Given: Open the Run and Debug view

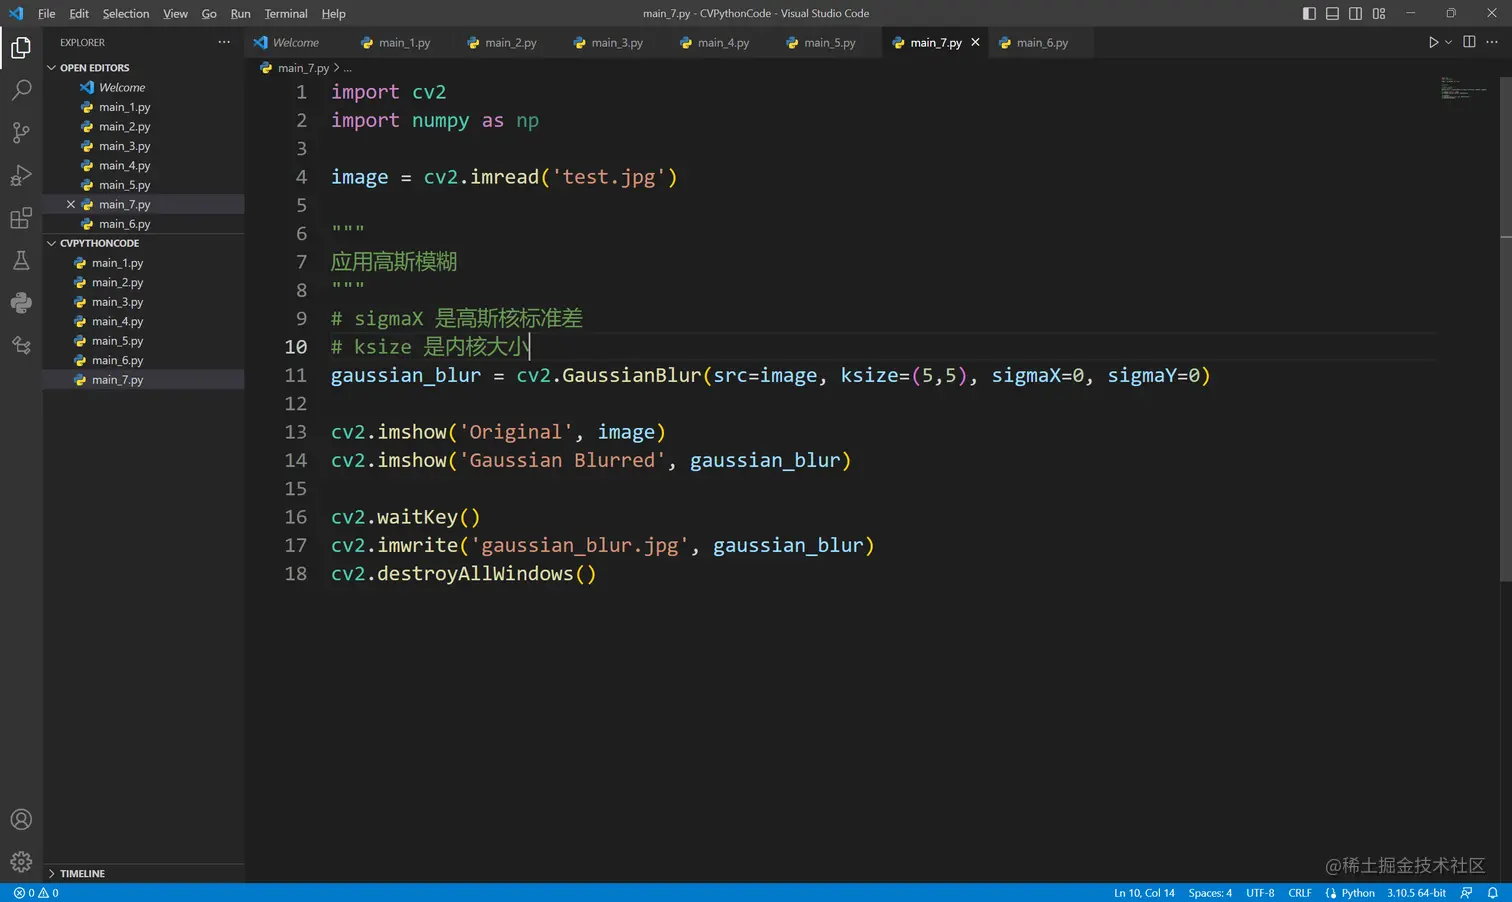Looking at the screenshot, I should pyautogui.click(x=21, y=175).
